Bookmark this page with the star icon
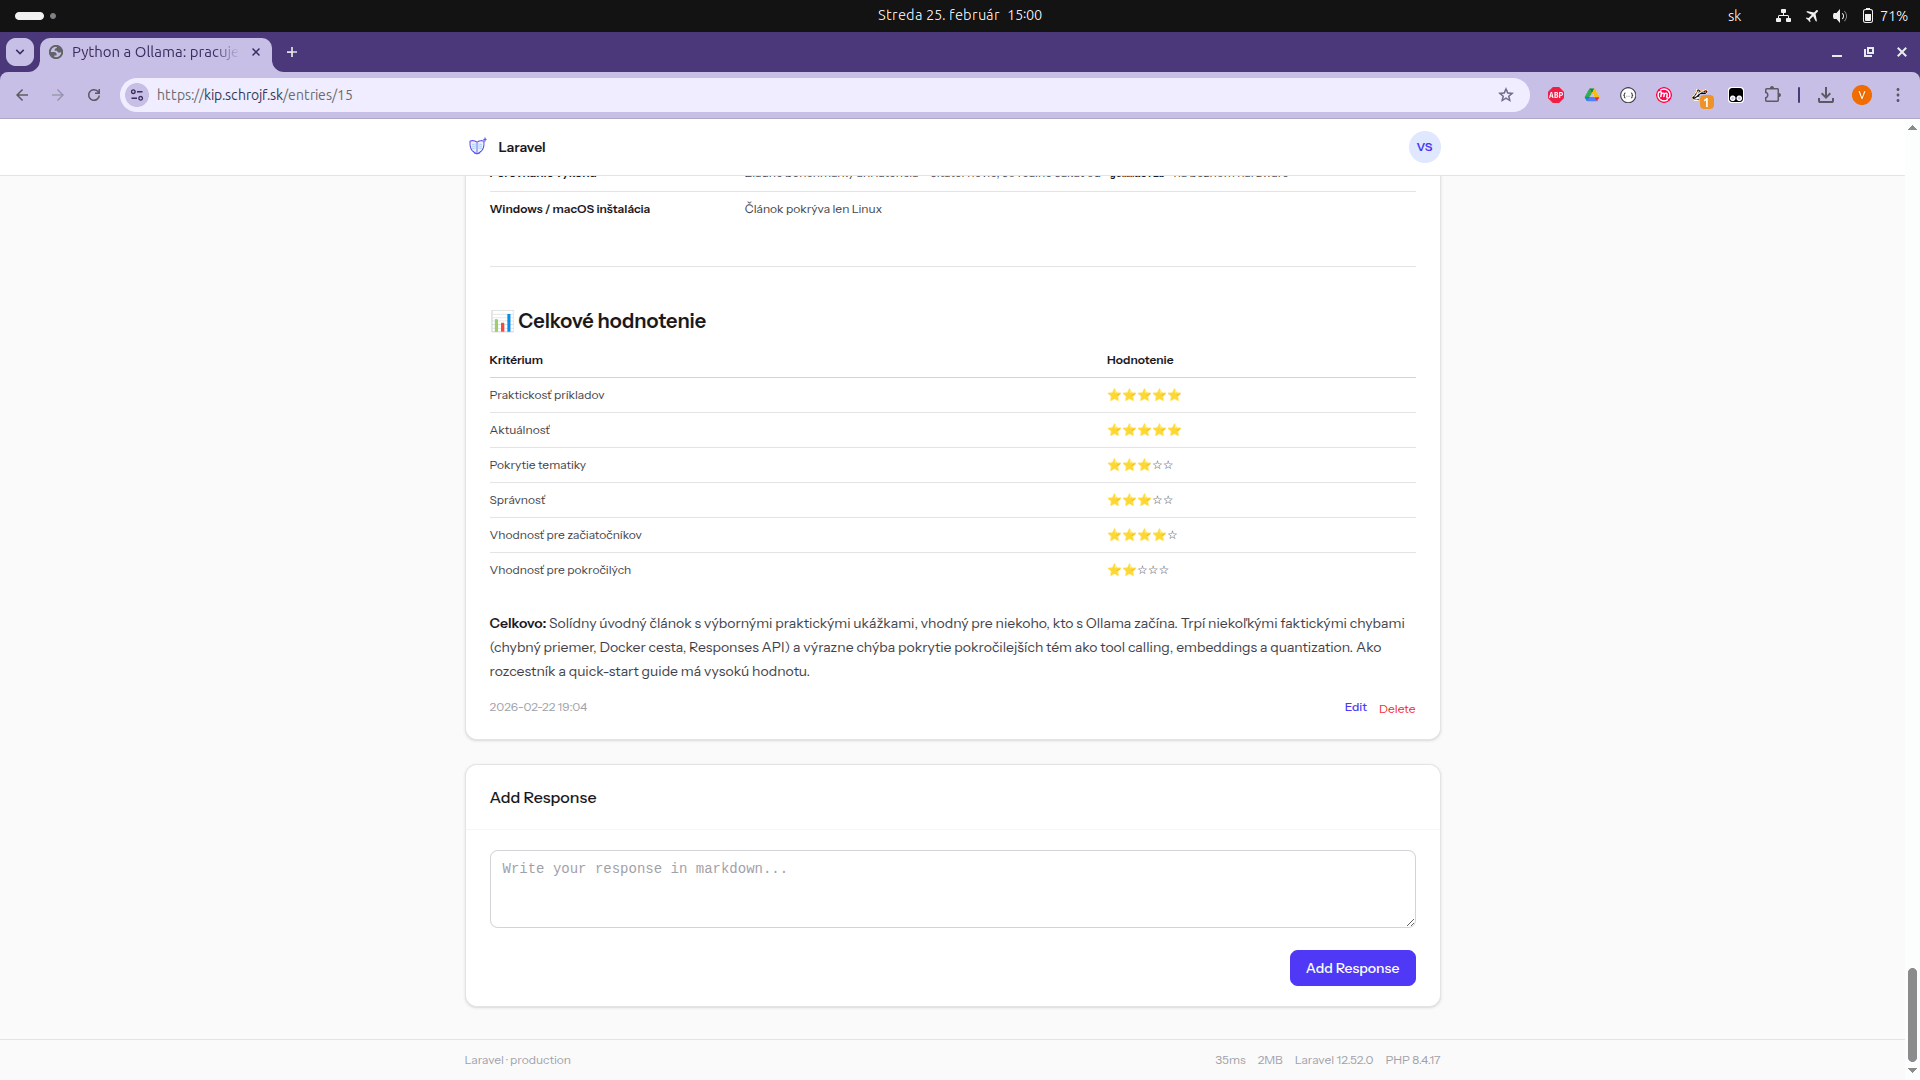Screen dimensions: 1920x1080 (1506, 95)
